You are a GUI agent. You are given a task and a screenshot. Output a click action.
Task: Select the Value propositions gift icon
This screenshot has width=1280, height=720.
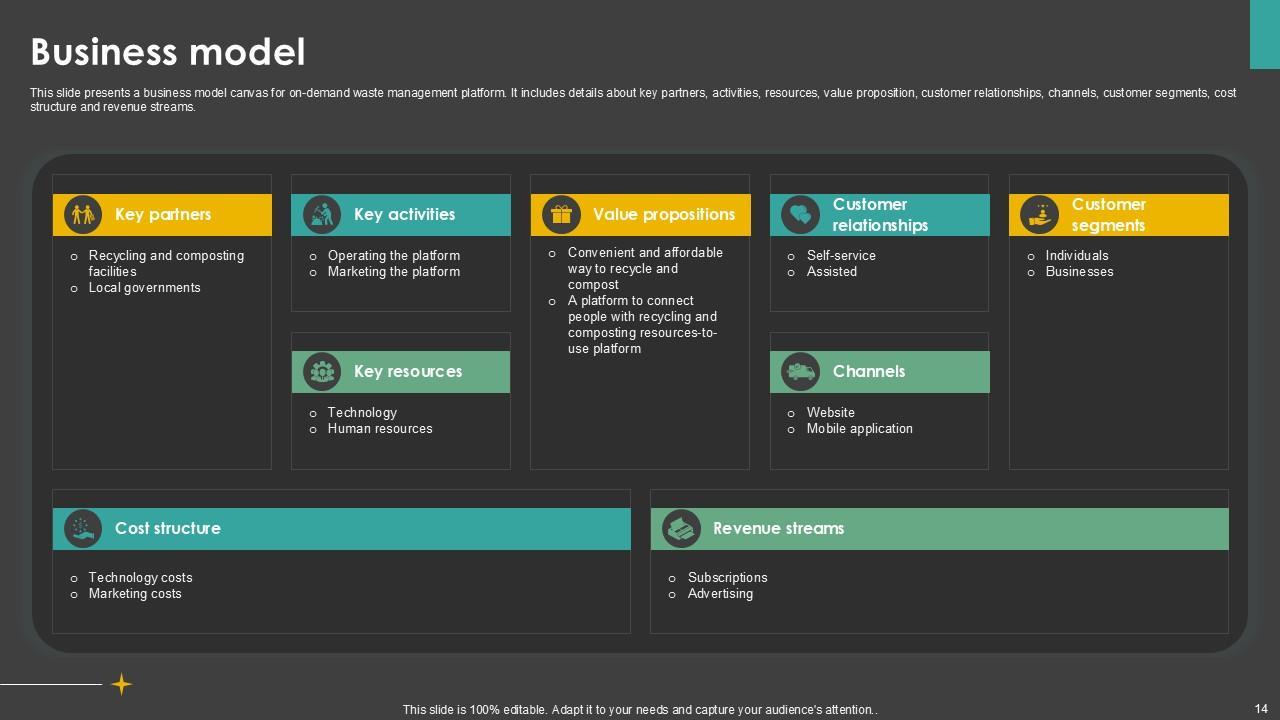click(x=561, y=215)
